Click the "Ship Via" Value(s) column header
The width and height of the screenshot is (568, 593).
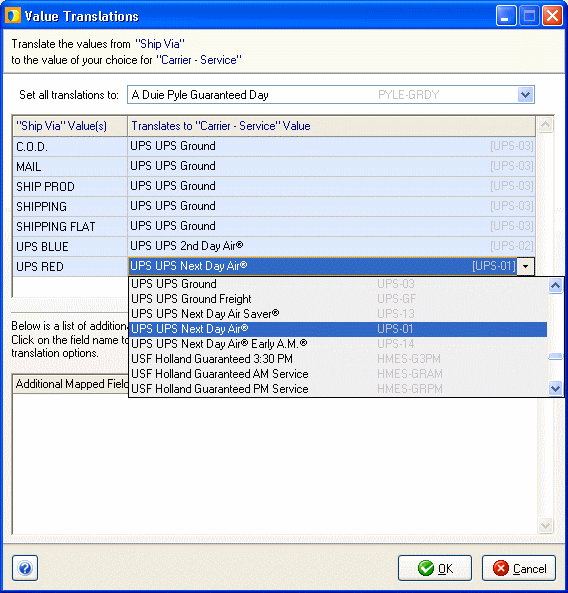[x=70, y=126]
